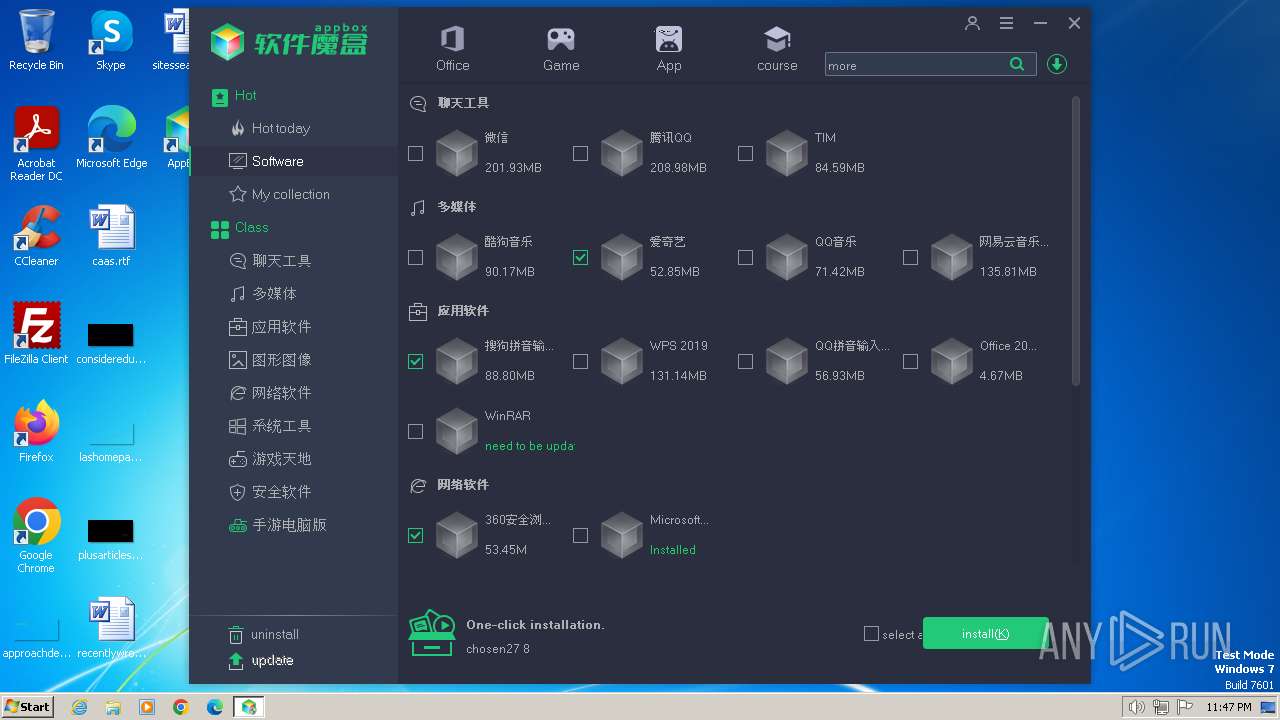Open the course category tab
The width and height of the screenshot is (1280, 720).
point(777,49)
